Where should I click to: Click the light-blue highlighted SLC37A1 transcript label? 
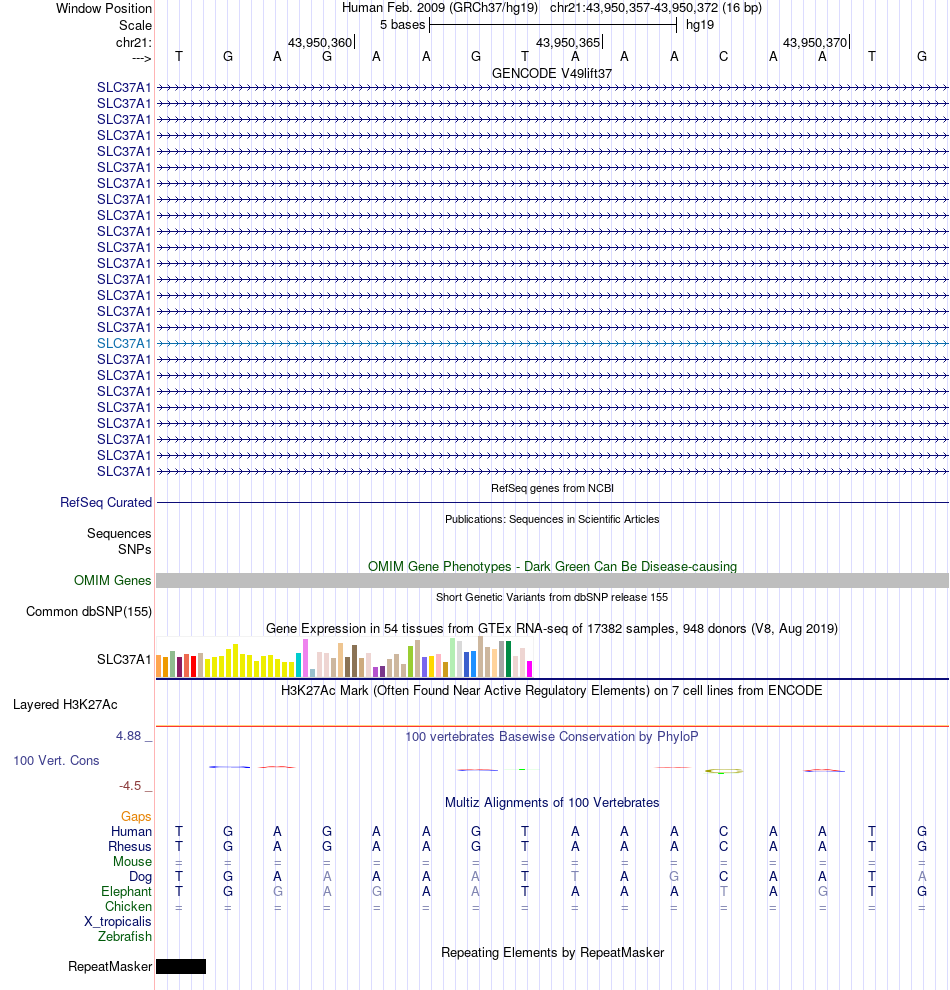124,343
